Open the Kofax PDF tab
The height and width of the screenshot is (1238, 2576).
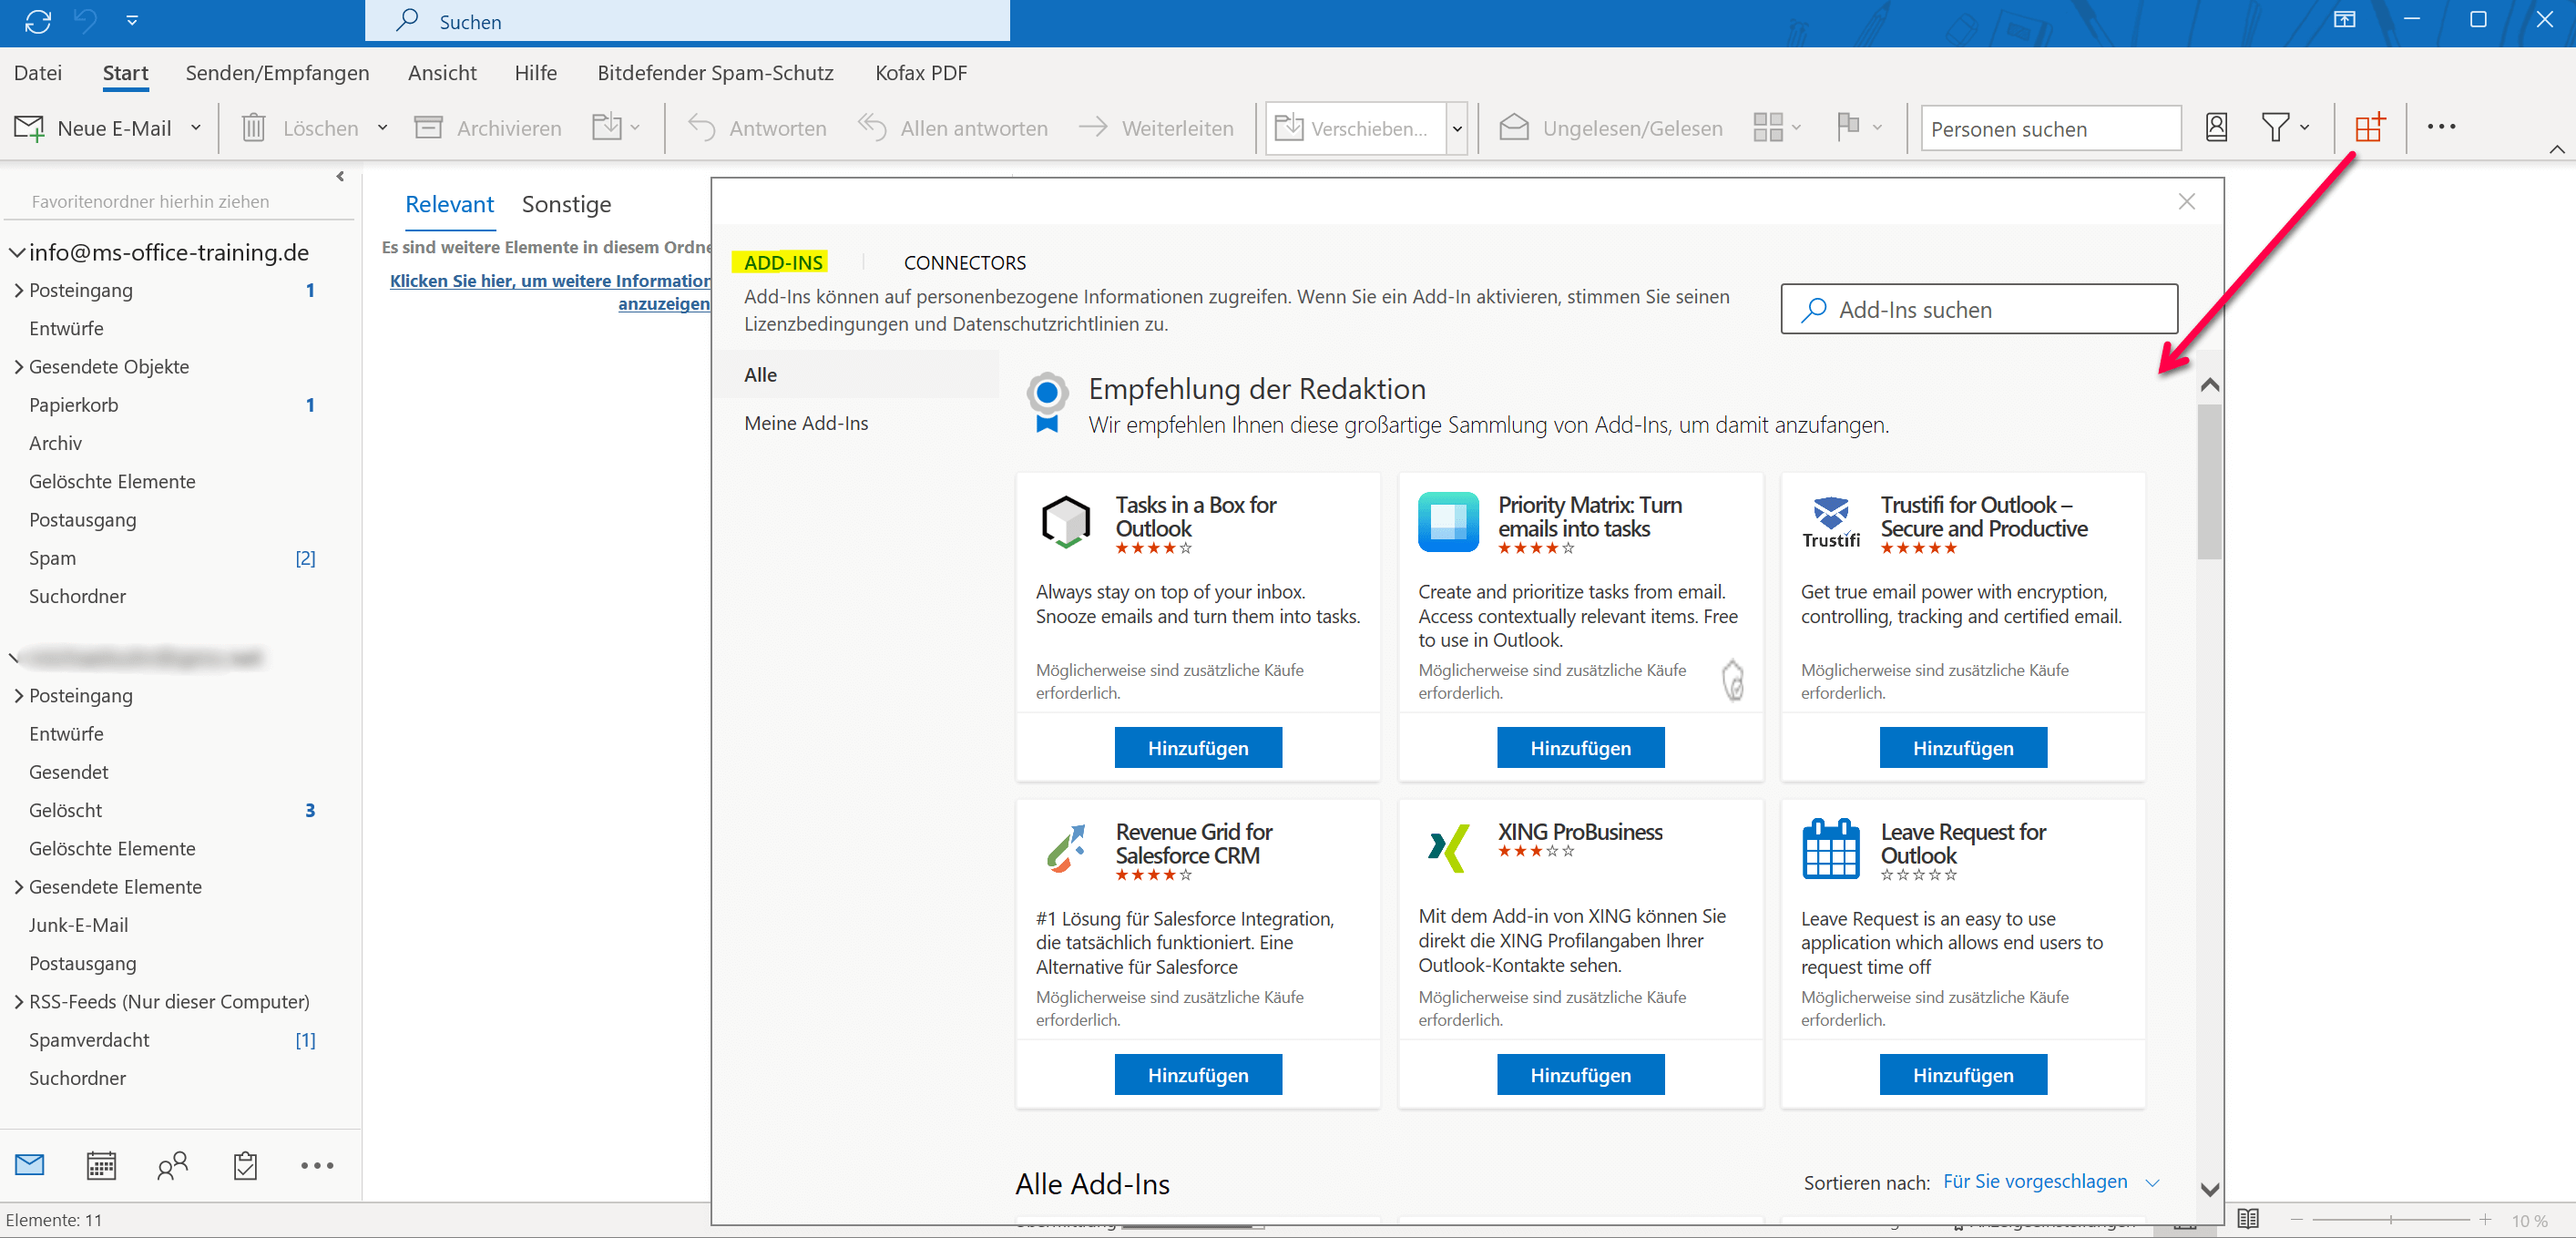[x=920, y=73]
